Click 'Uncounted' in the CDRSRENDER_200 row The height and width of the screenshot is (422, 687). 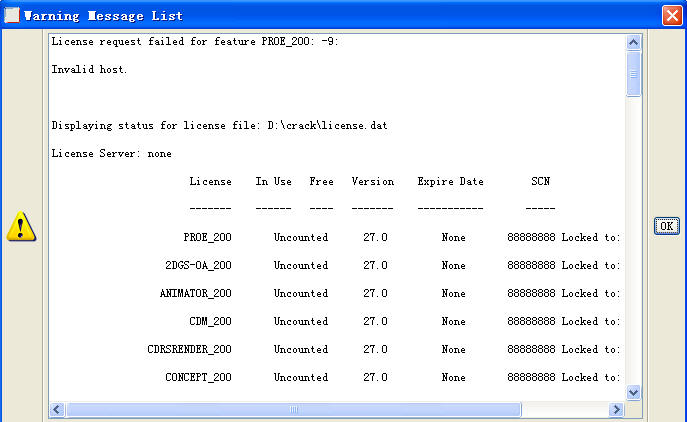pyautogui.click(x=301, y=350)
